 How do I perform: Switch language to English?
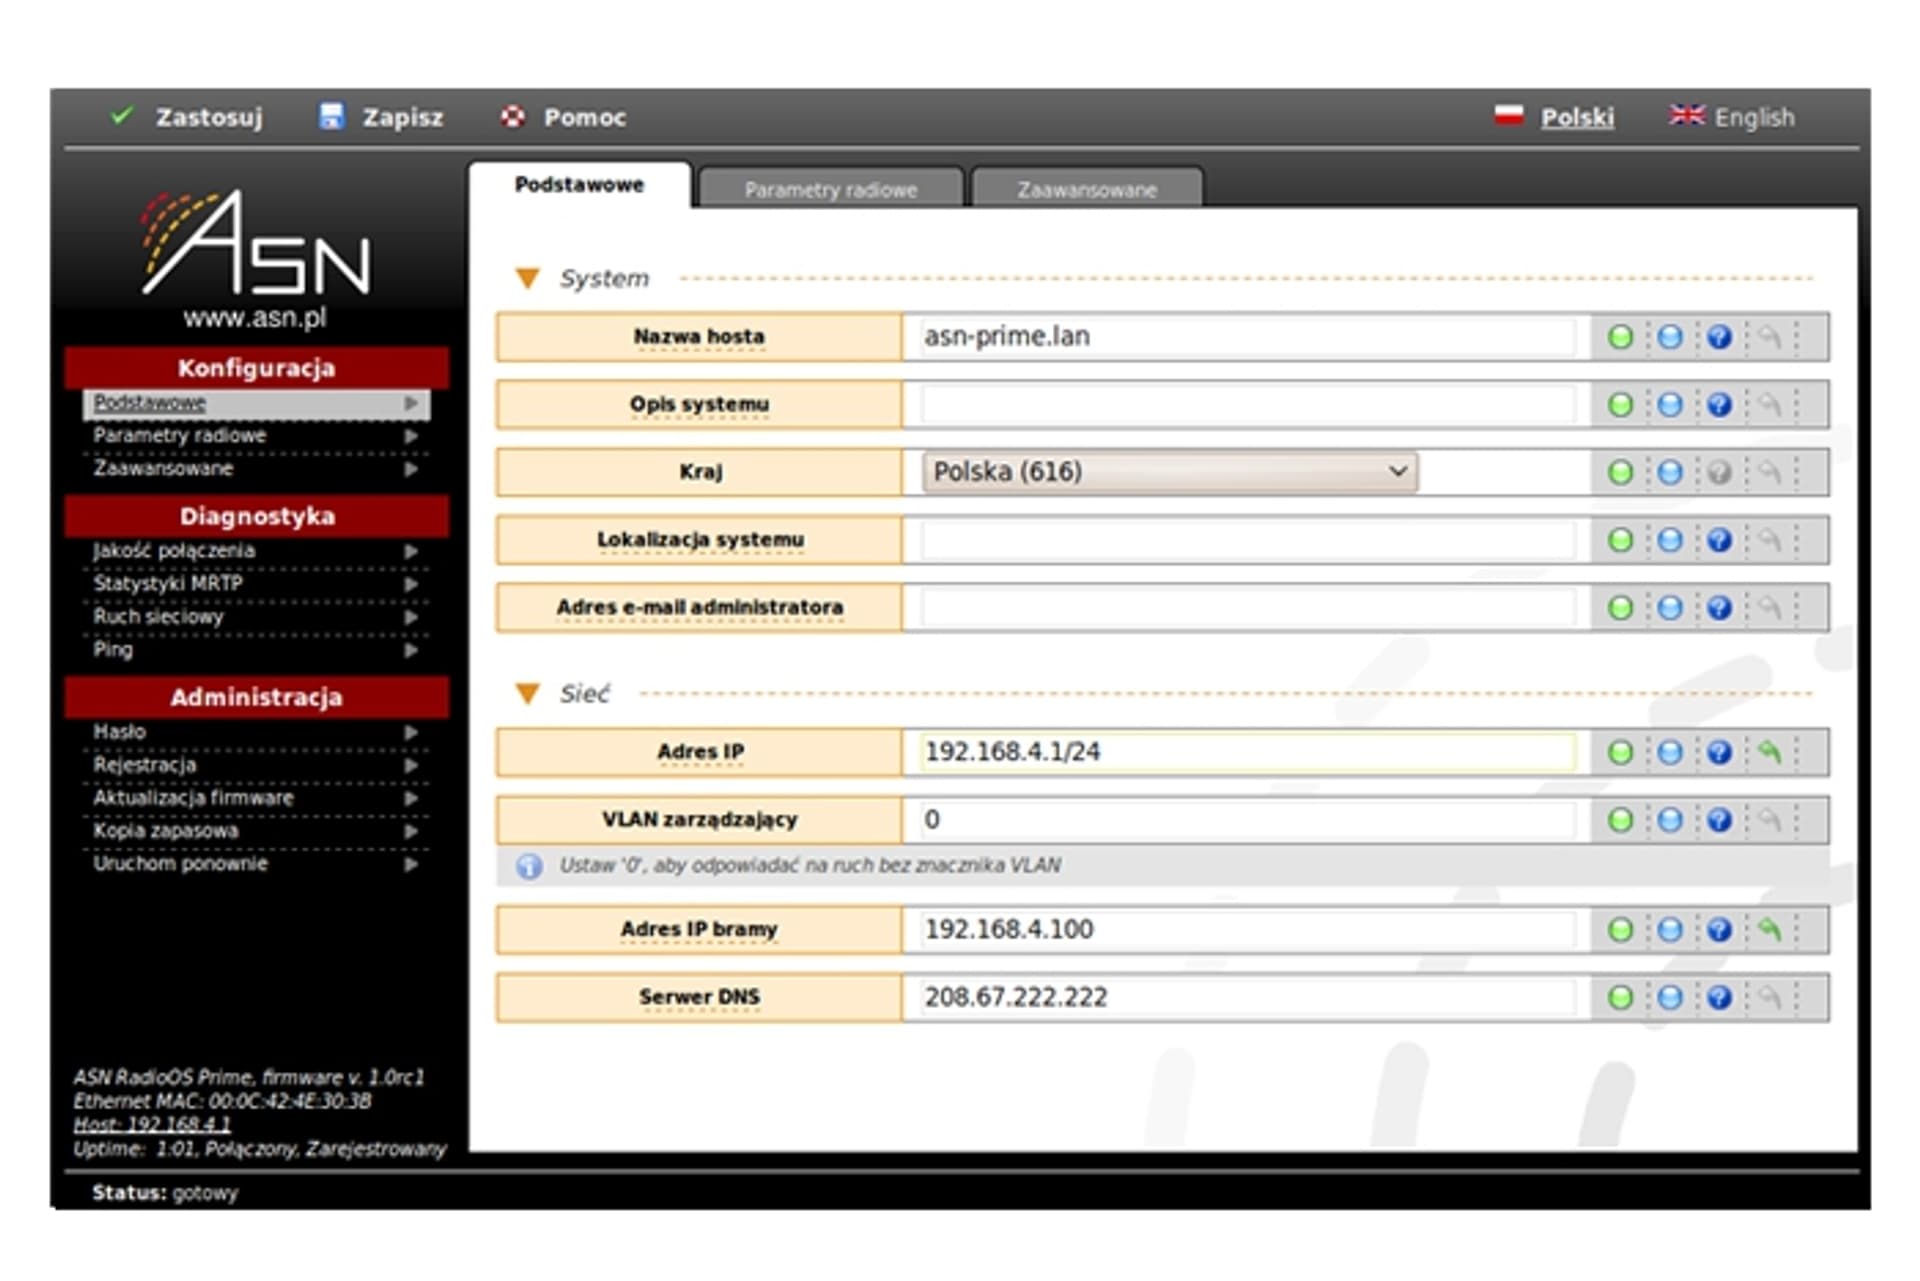coord(1732,117)
